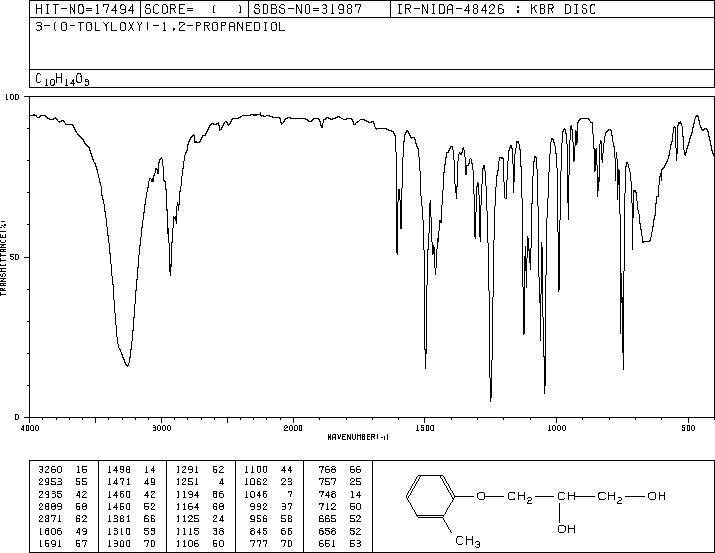Viewport: 715px width, 553px height.
Task: Click the 500 tick label on the x-axis
Action: [x=688, y=428]
